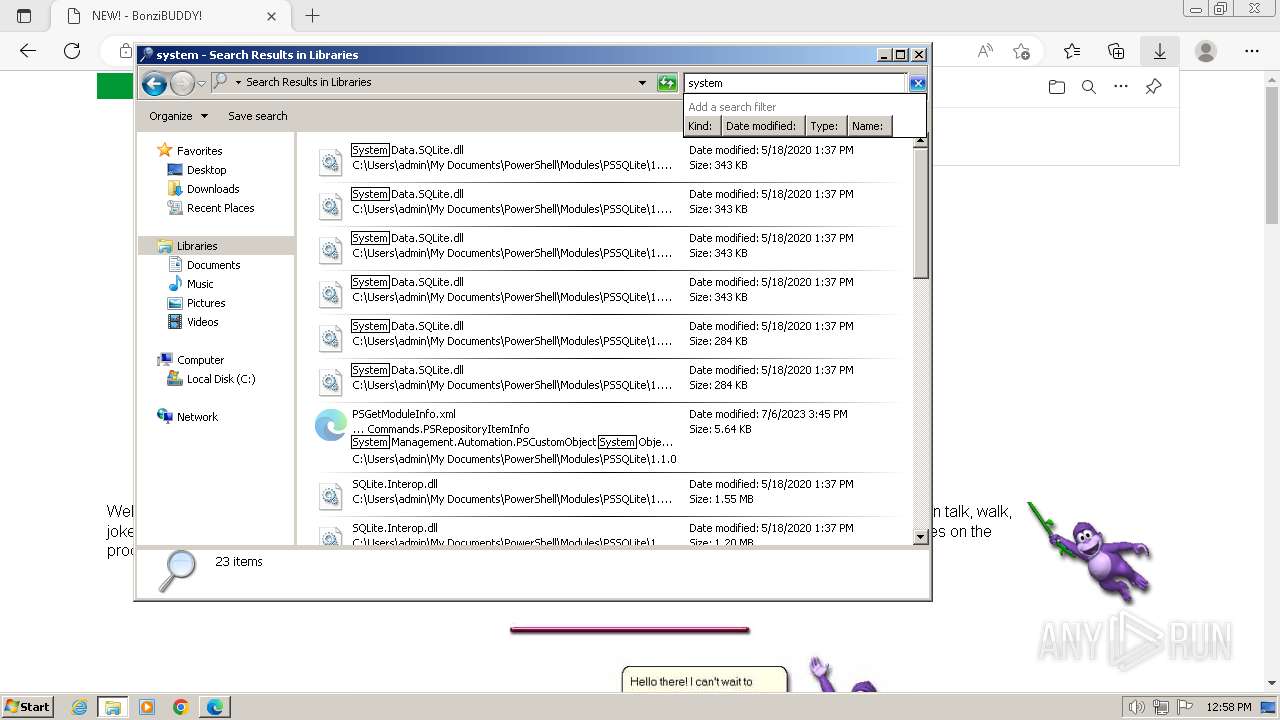Image resolution: width=1280 pixels, height=720 pixels.
Task: Click the Windows Explorer taskbar icon
Action: (x=112, y=707)
